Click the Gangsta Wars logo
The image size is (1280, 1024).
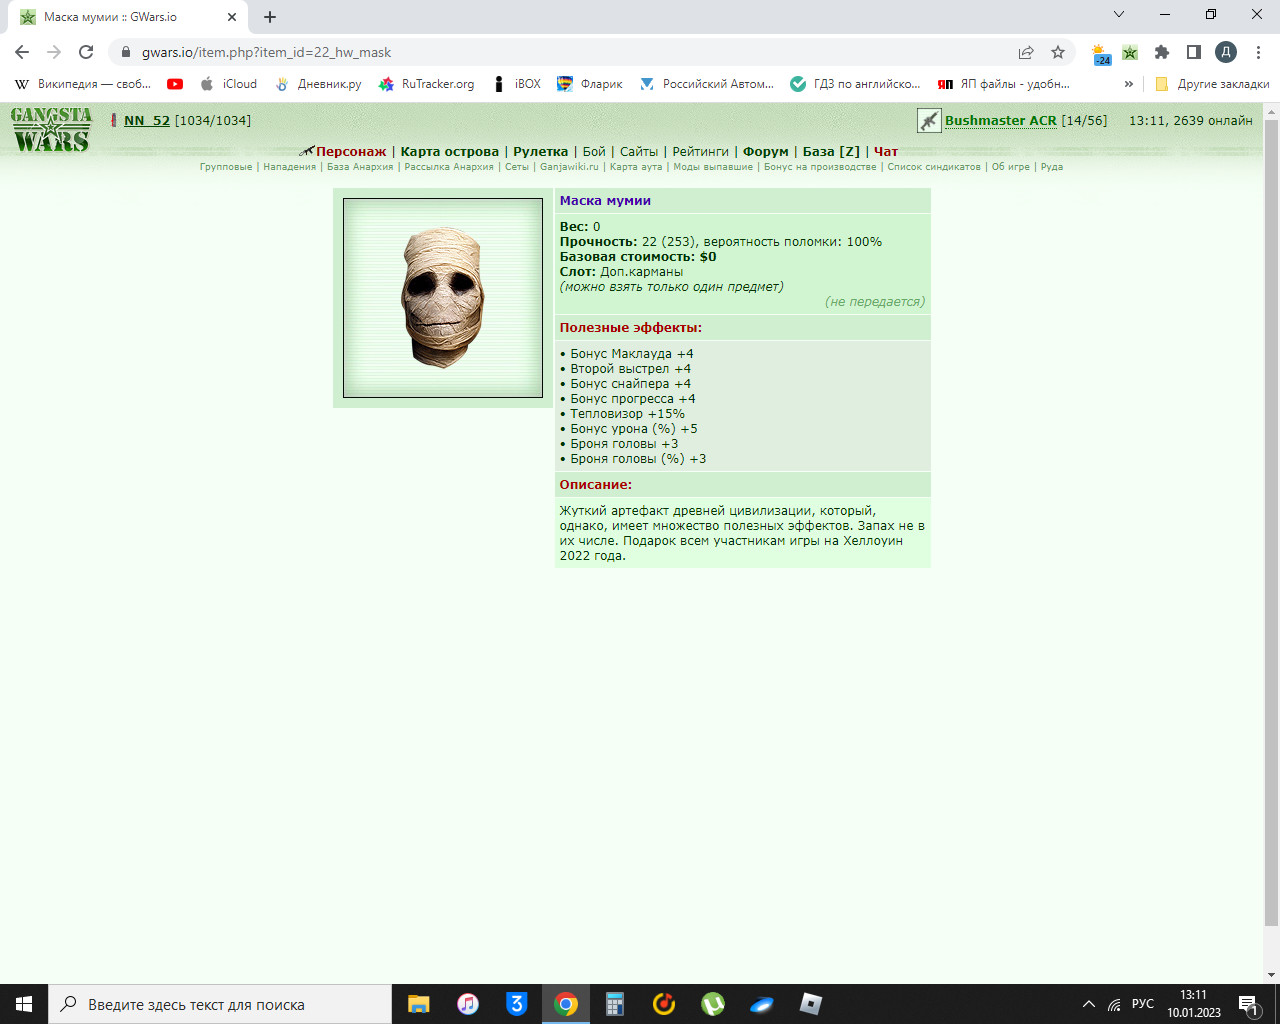click(x=52, y=130)
